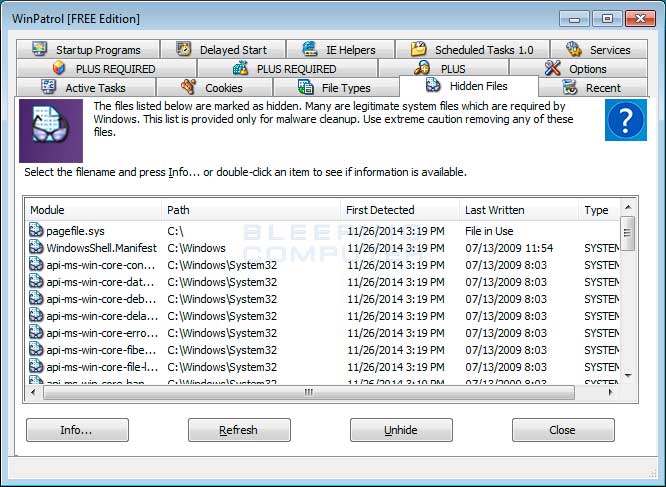Viewport: 666px width, 487px height.
Task: Click horizontal scrollbar left arrow
Action: pos(33,392)
